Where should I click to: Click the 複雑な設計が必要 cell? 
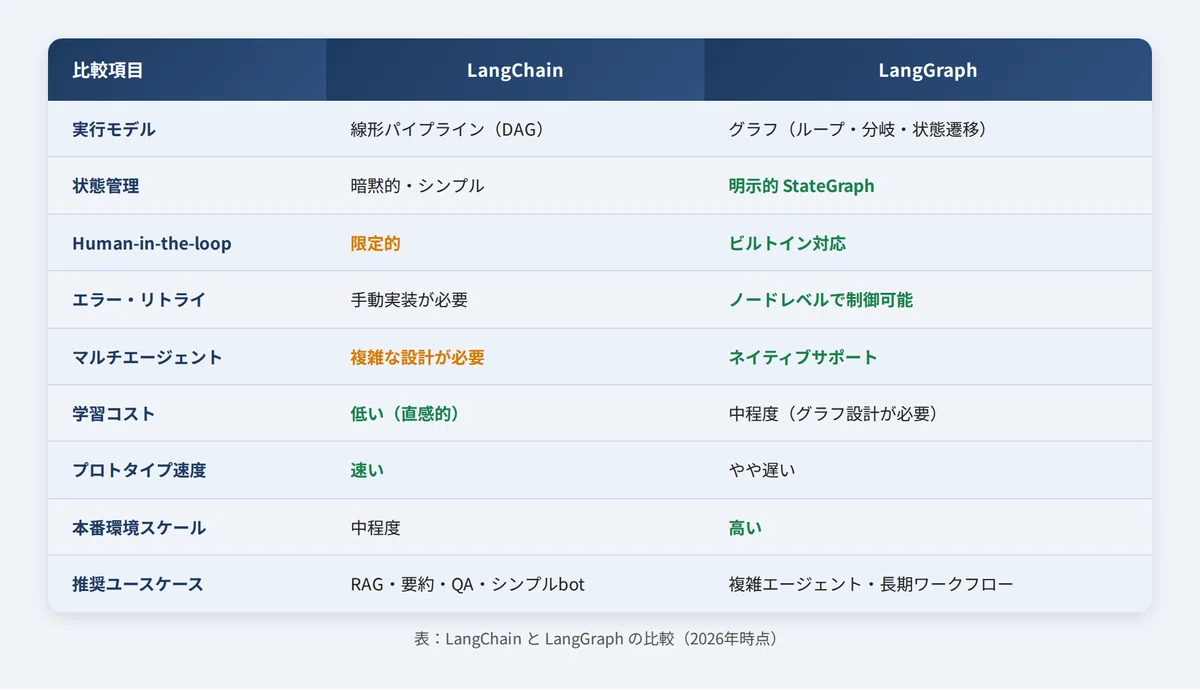click(515, 357)
